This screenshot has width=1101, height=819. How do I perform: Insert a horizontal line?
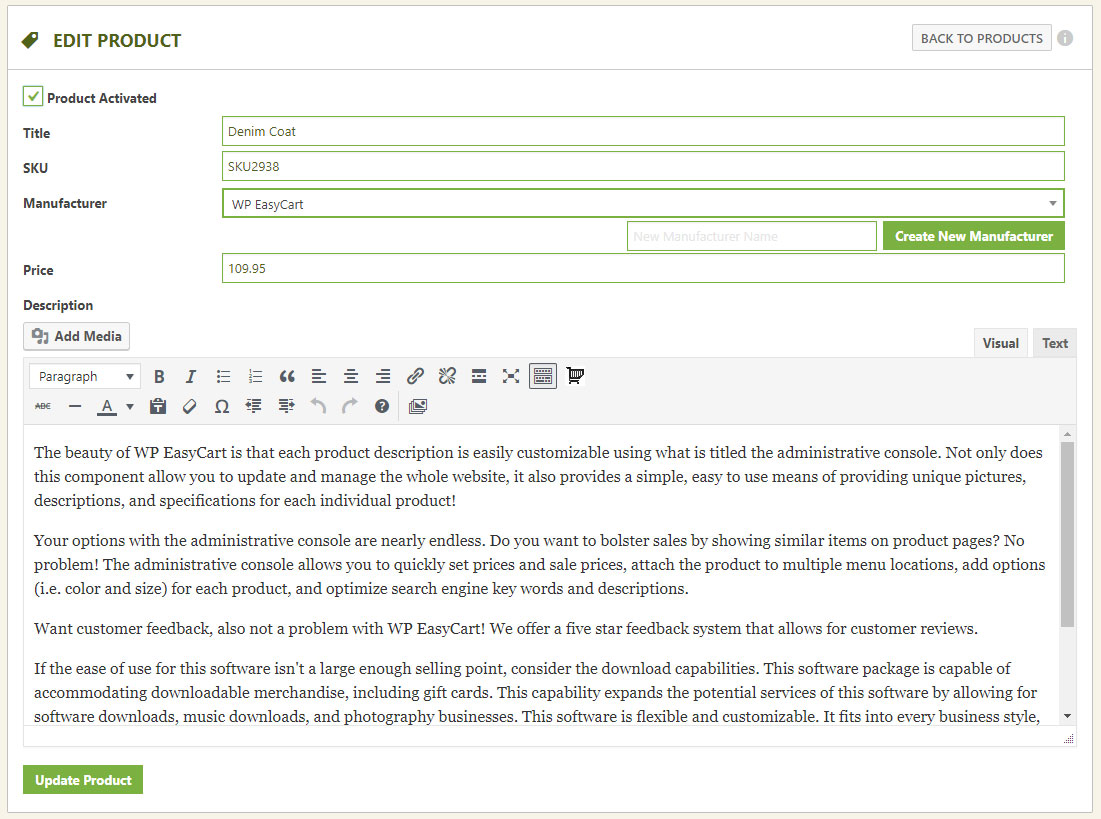[x=75, y=406]
